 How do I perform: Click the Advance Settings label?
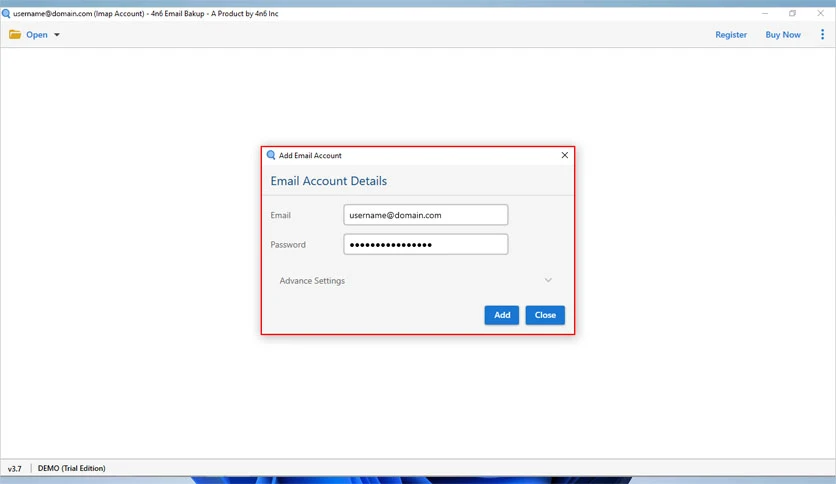pyautogui.click(x=312, y=280)
